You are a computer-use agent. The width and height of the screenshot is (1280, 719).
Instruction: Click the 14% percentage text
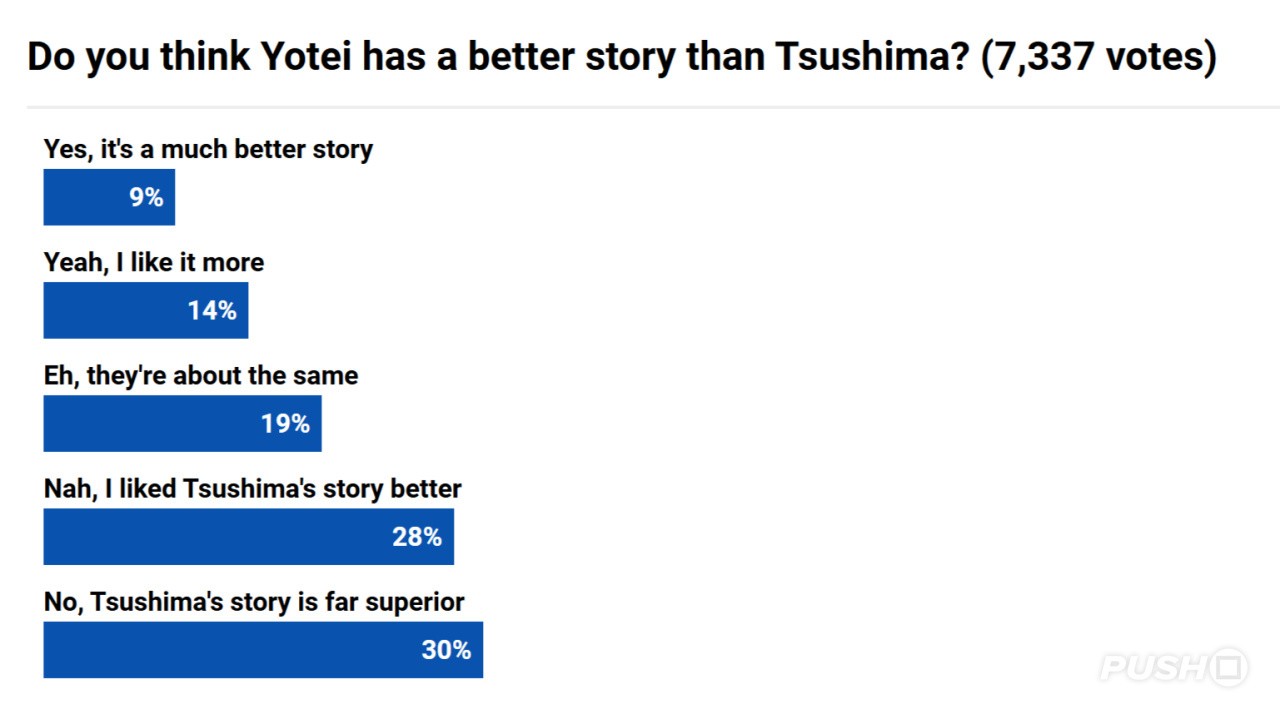212,310
